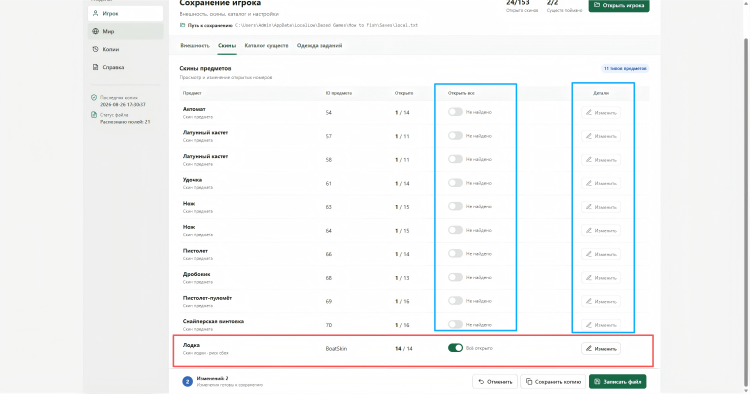The width and height of the screenshot is (750, 394).
Task: Click the Изменений 2 status text
Action: coord(212,378)
